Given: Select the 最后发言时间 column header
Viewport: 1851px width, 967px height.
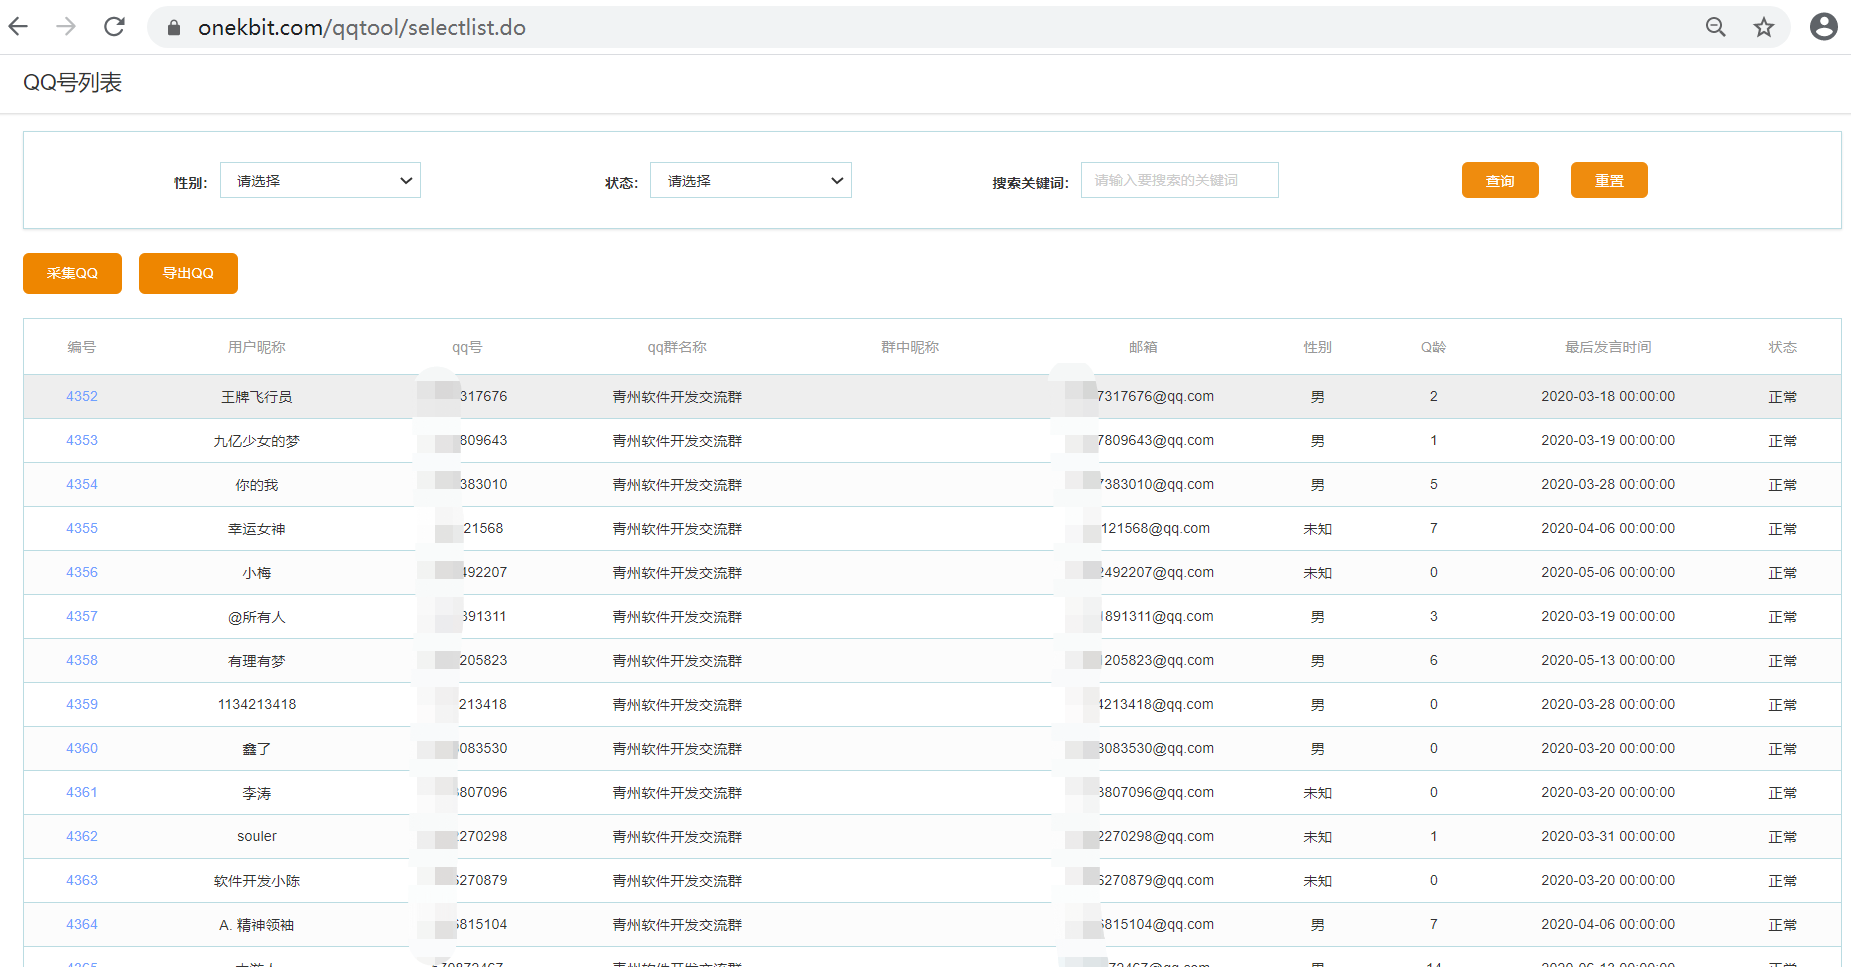Looking at the screenshot, I should (x=1607, y=347).
